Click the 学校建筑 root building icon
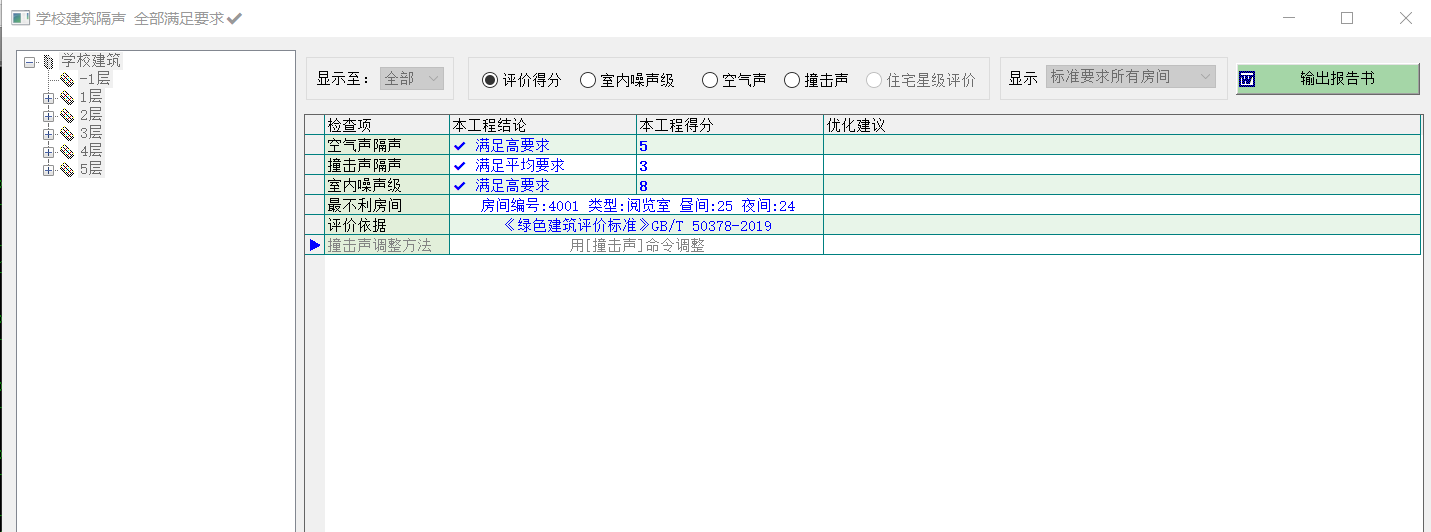This screenshot has height=532, width=1431. point(48,62)
